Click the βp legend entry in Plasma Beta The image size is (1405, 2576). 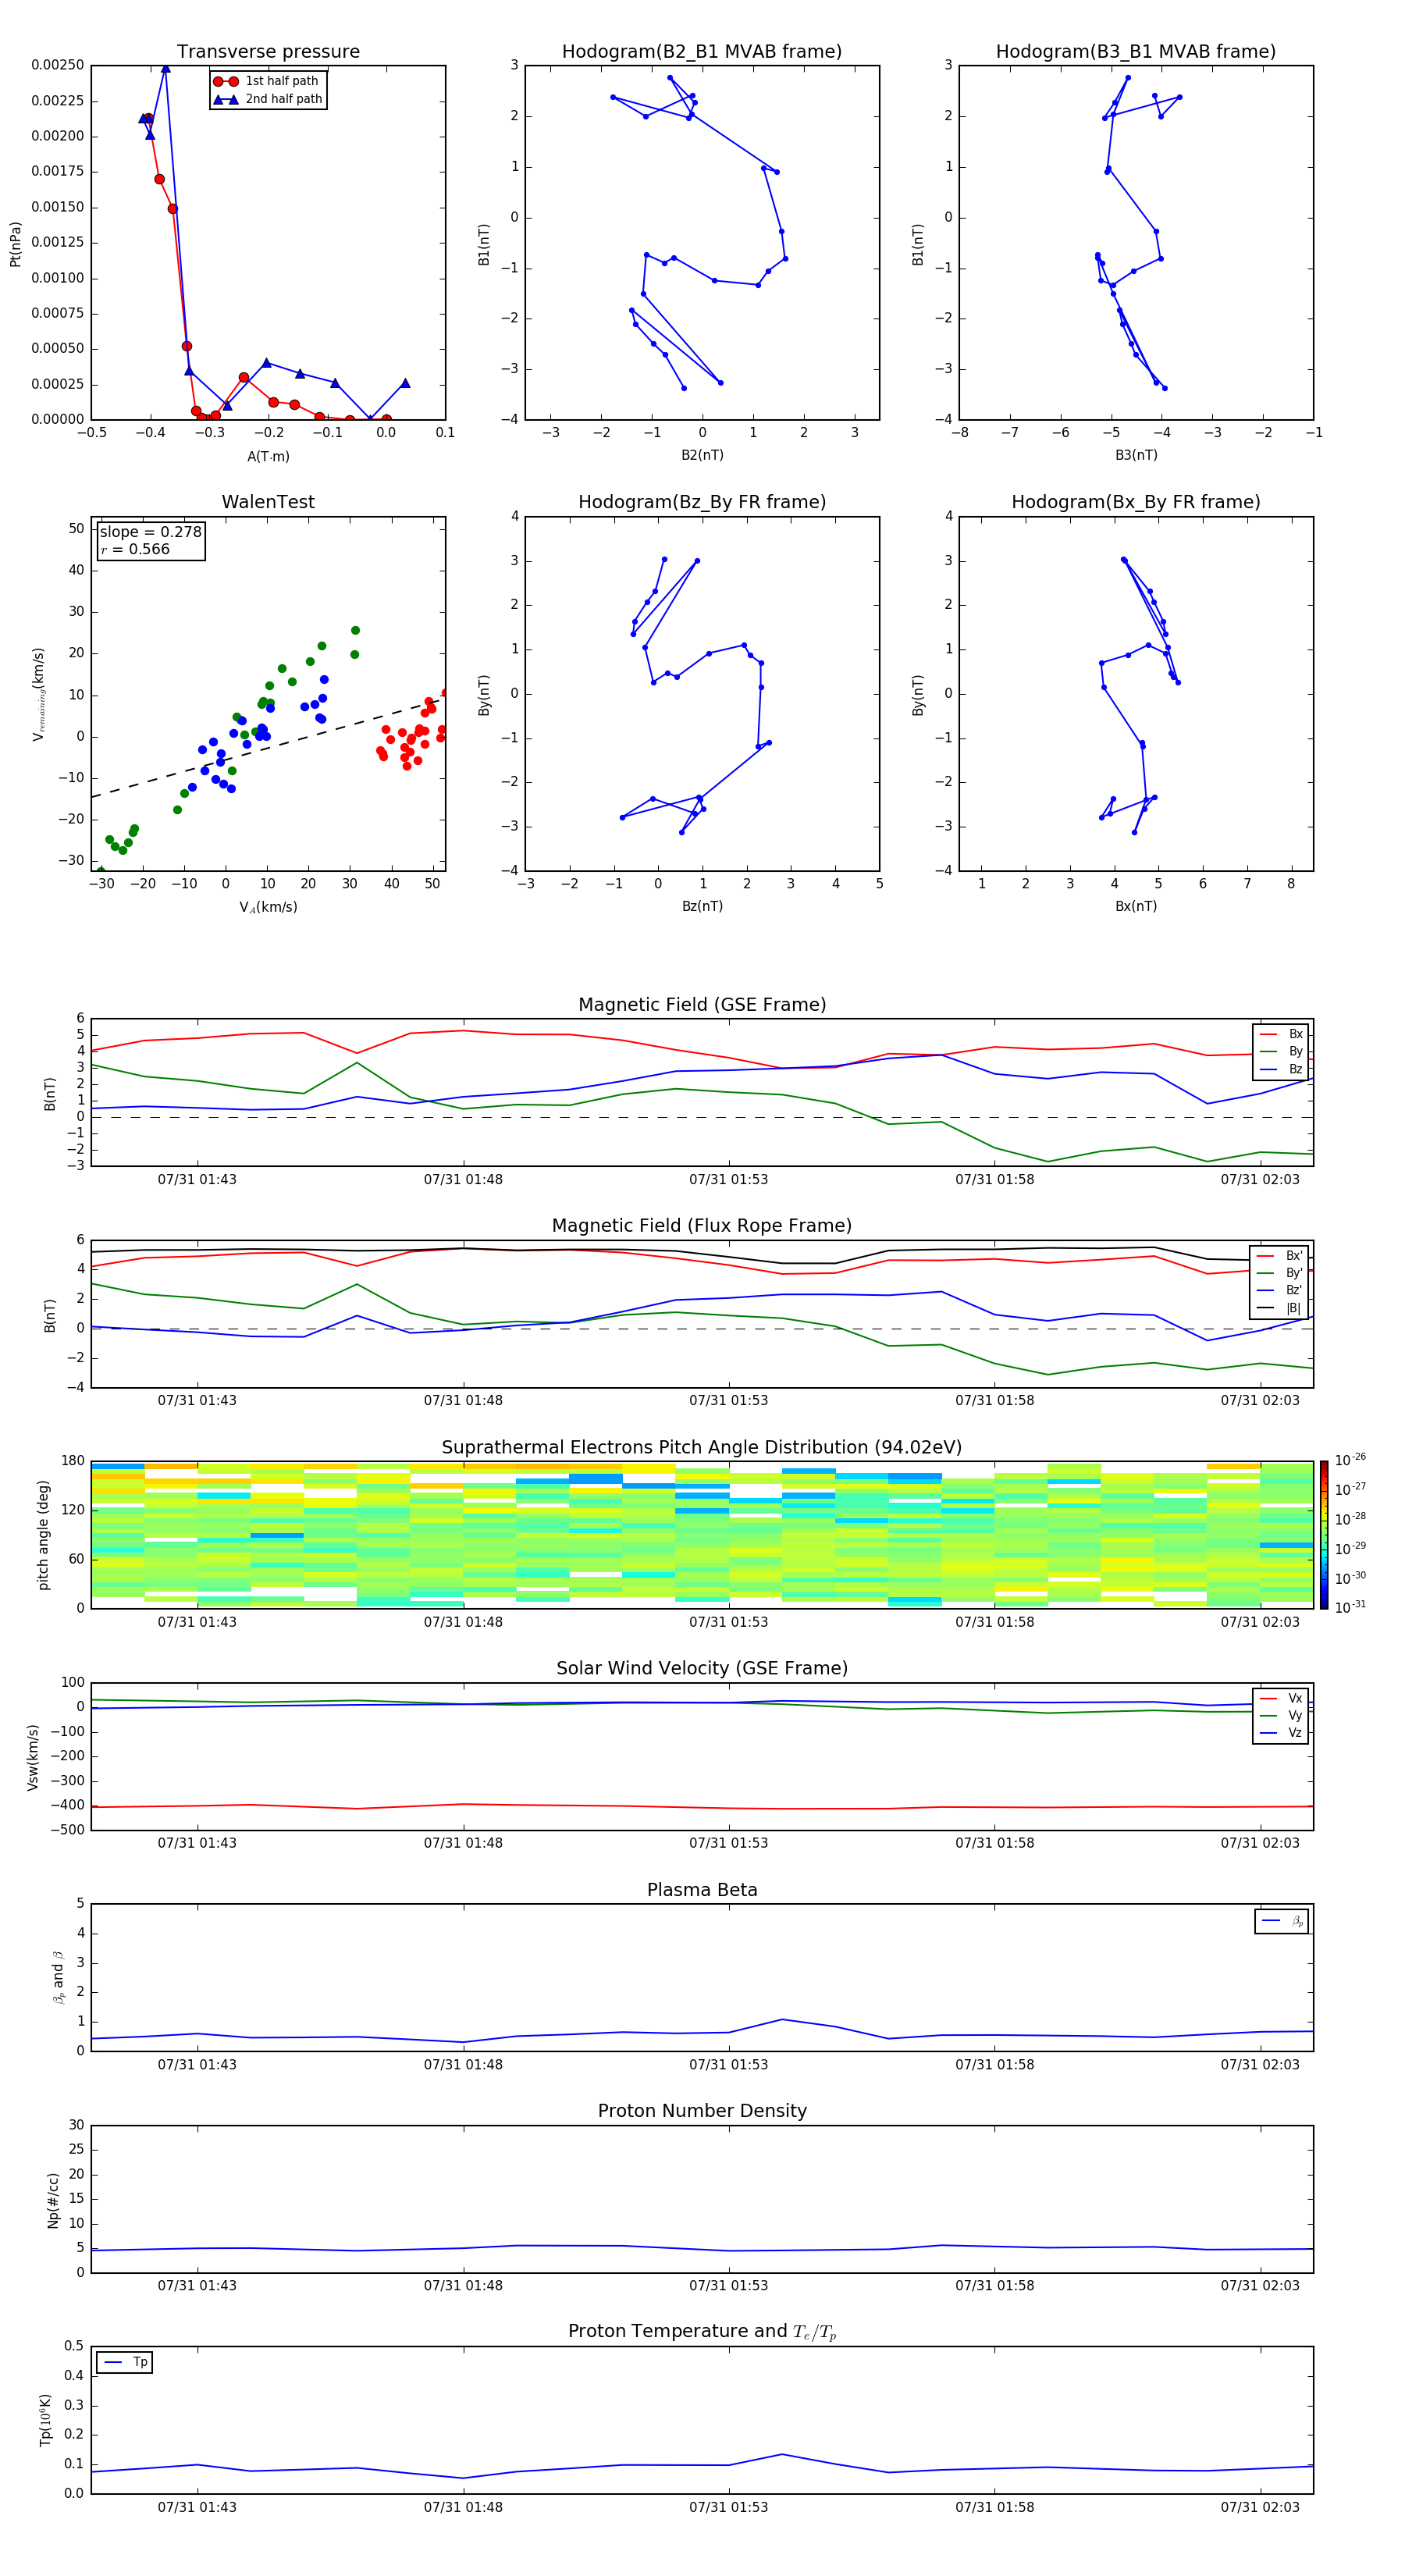[1282, 1921]
